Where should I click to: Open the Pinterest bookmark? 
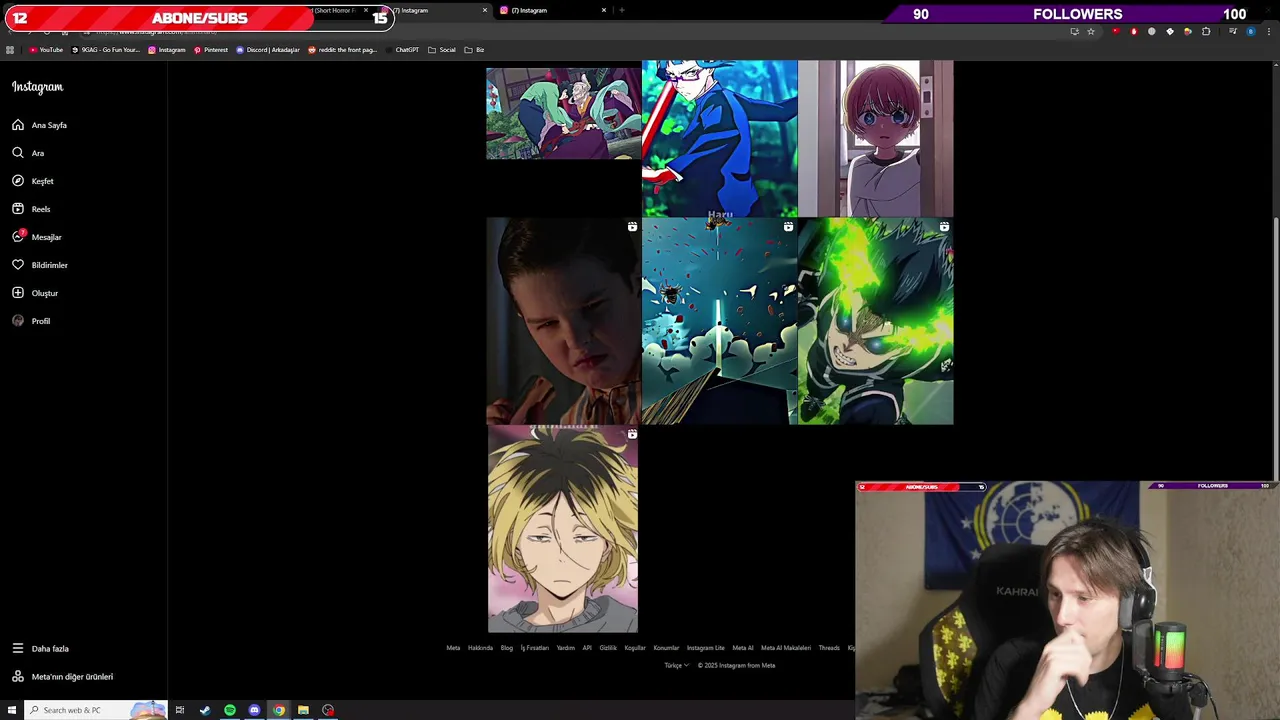(x=211, y=50)
